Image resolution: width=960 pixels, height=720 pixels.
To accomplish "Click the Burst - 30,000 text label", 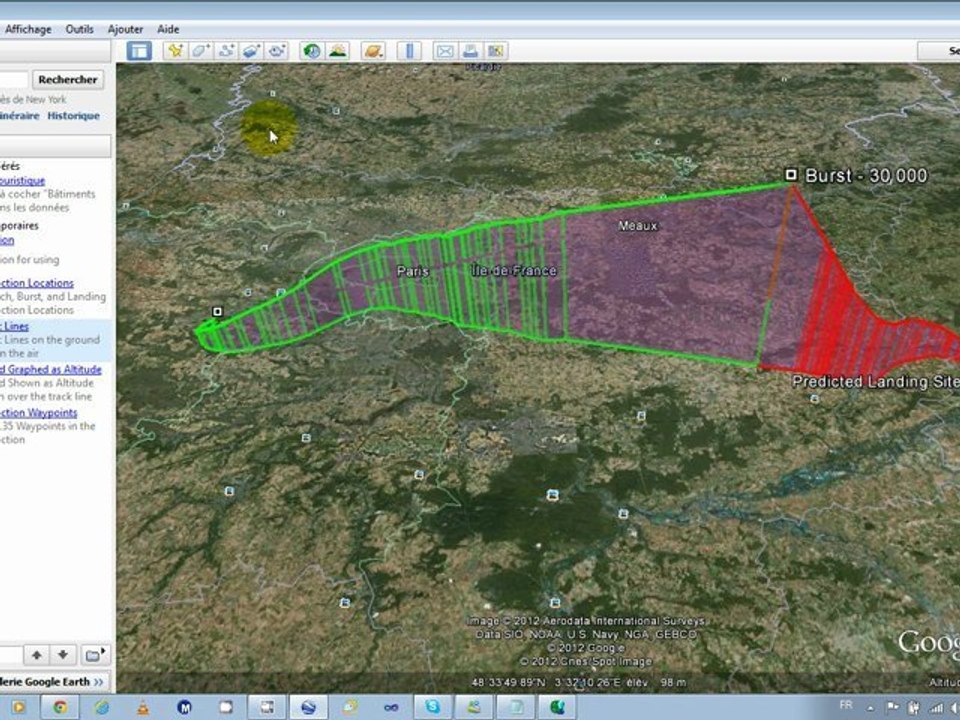I will tap(866, 176).
